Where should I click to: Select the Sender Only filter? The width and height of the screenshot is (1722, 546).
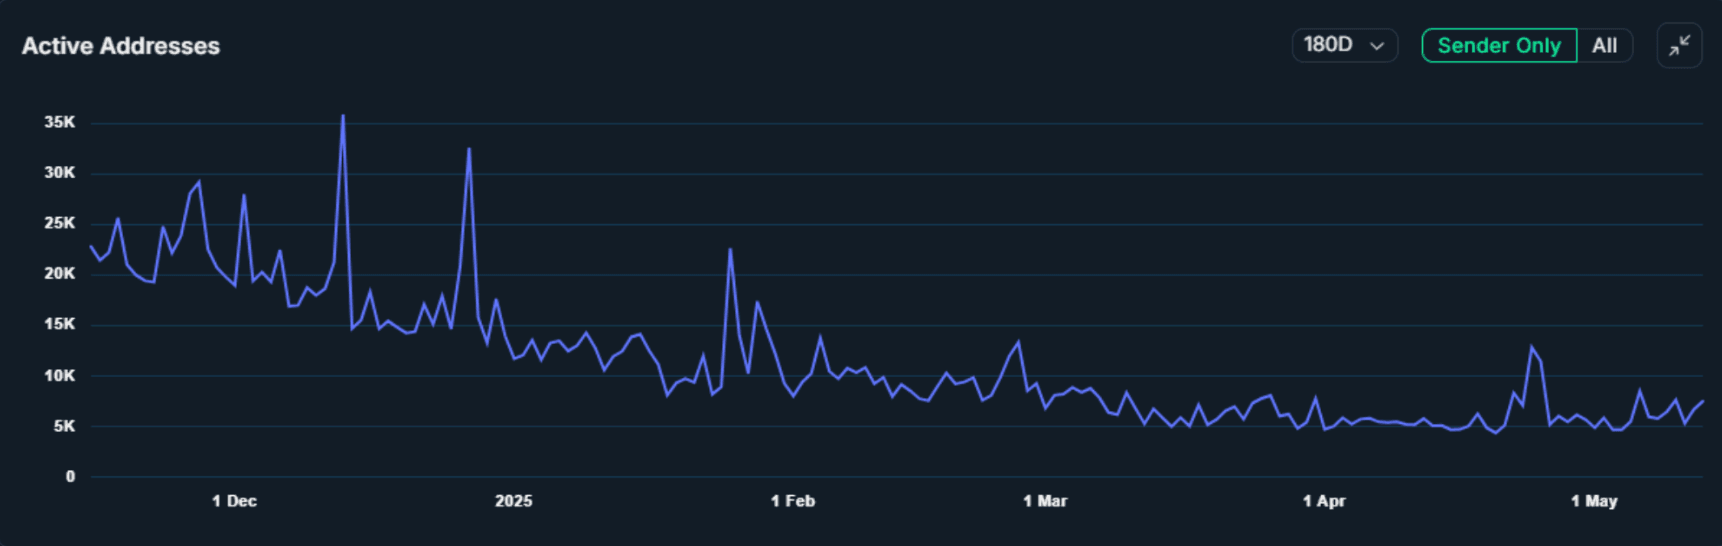1498,45
